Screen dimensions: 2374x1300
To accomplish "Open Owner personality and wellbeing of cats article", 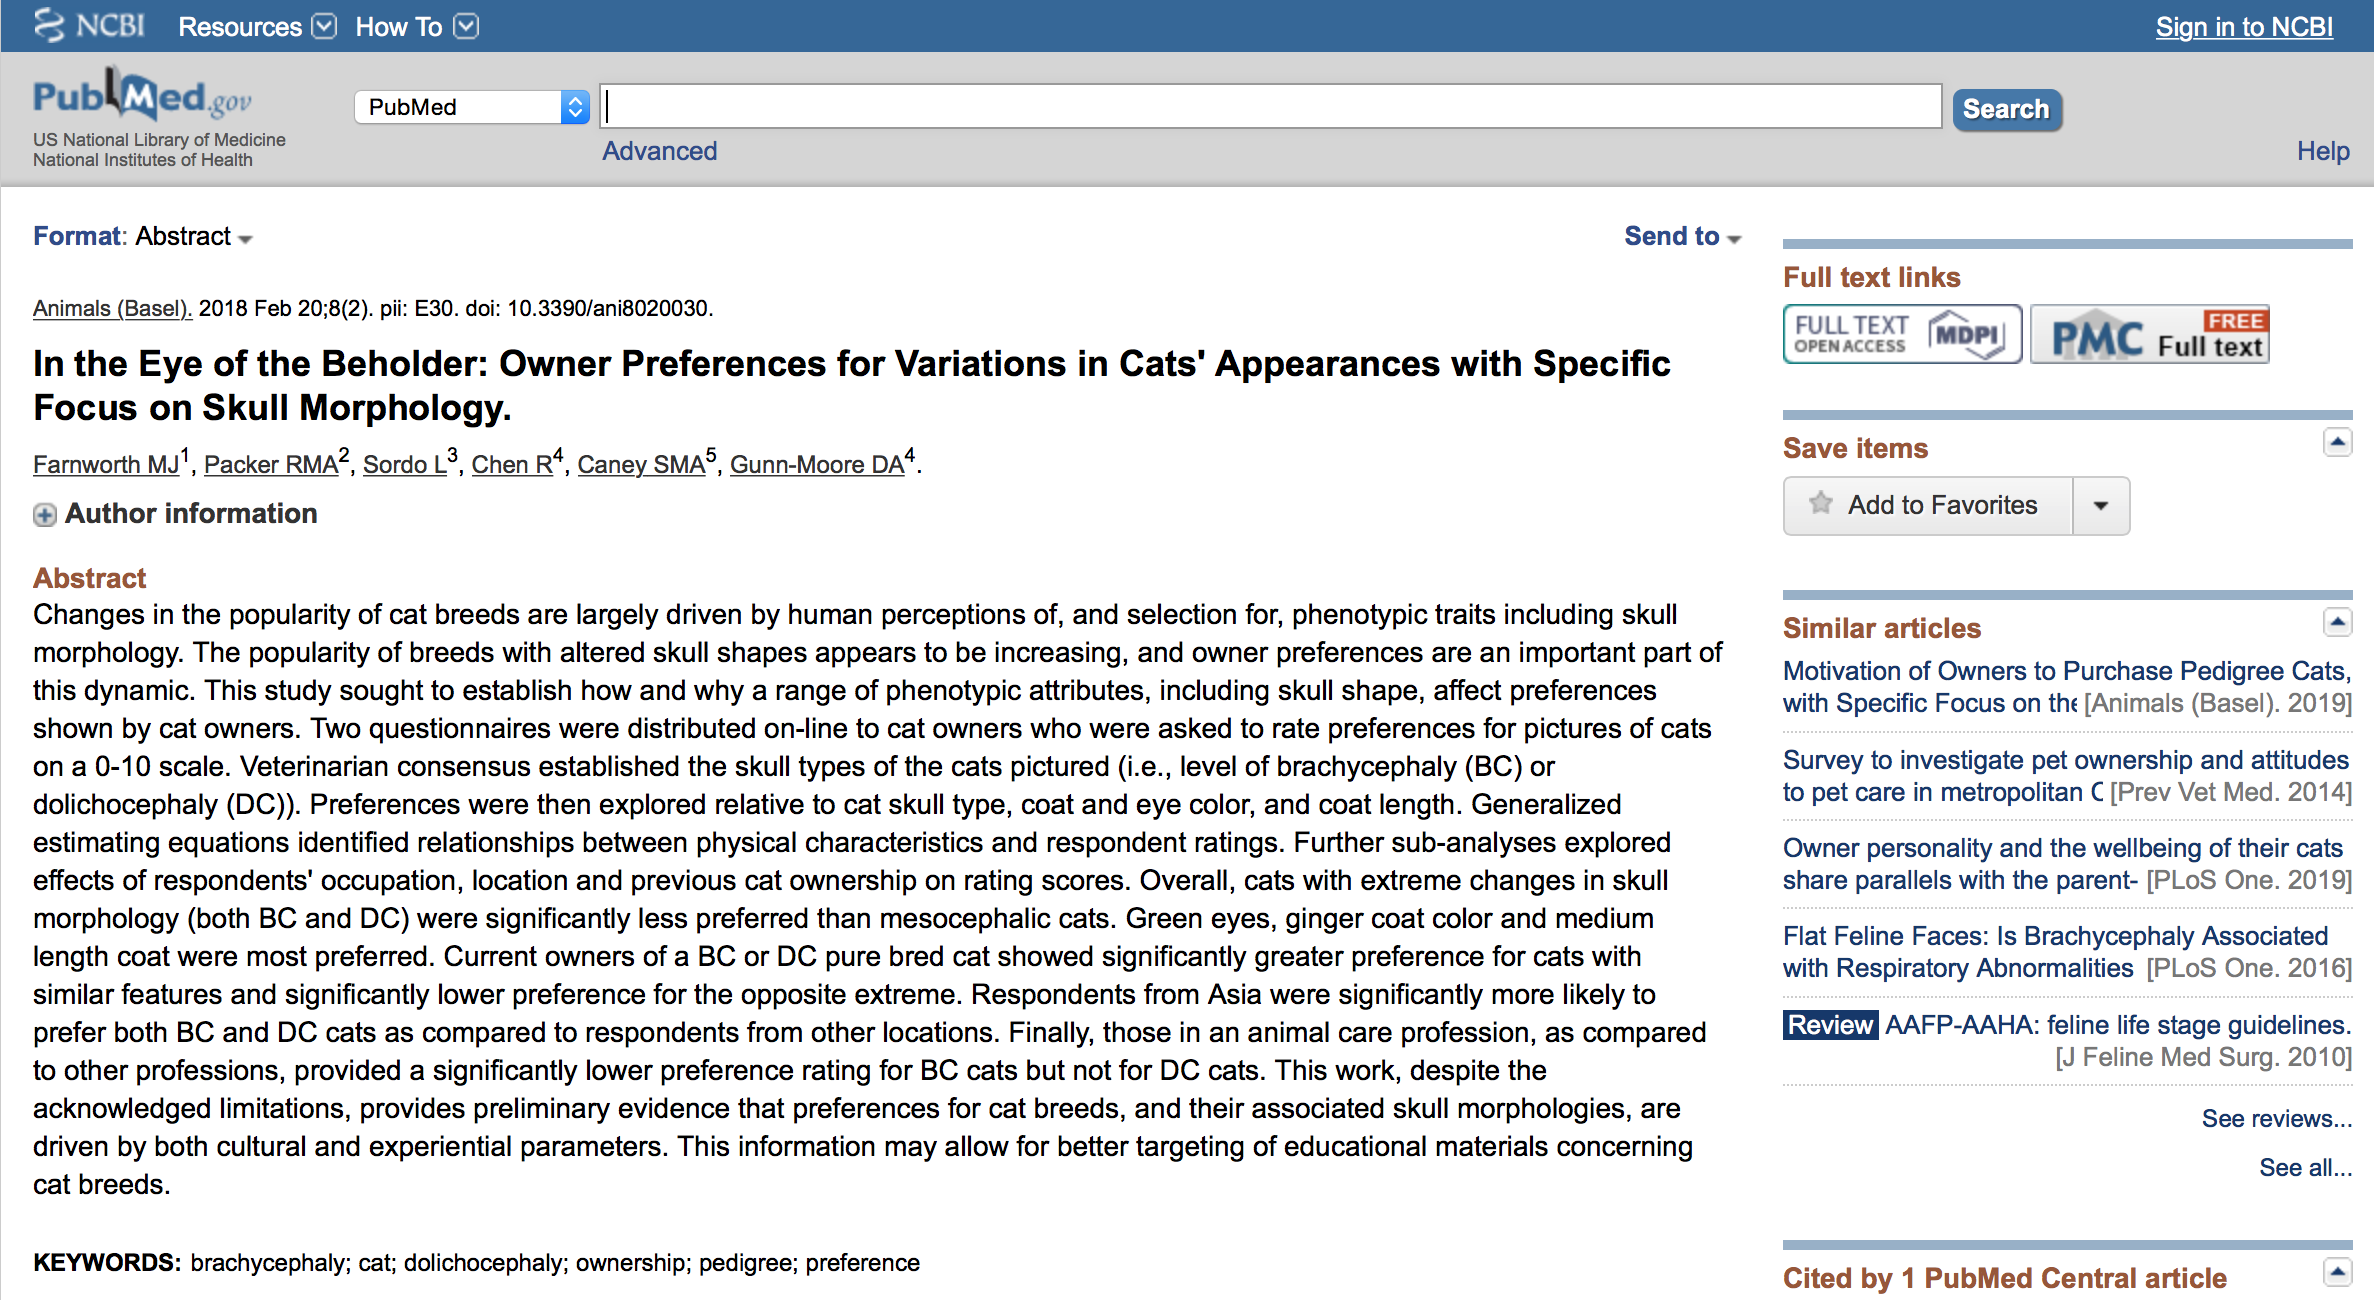I will 2063,864.
